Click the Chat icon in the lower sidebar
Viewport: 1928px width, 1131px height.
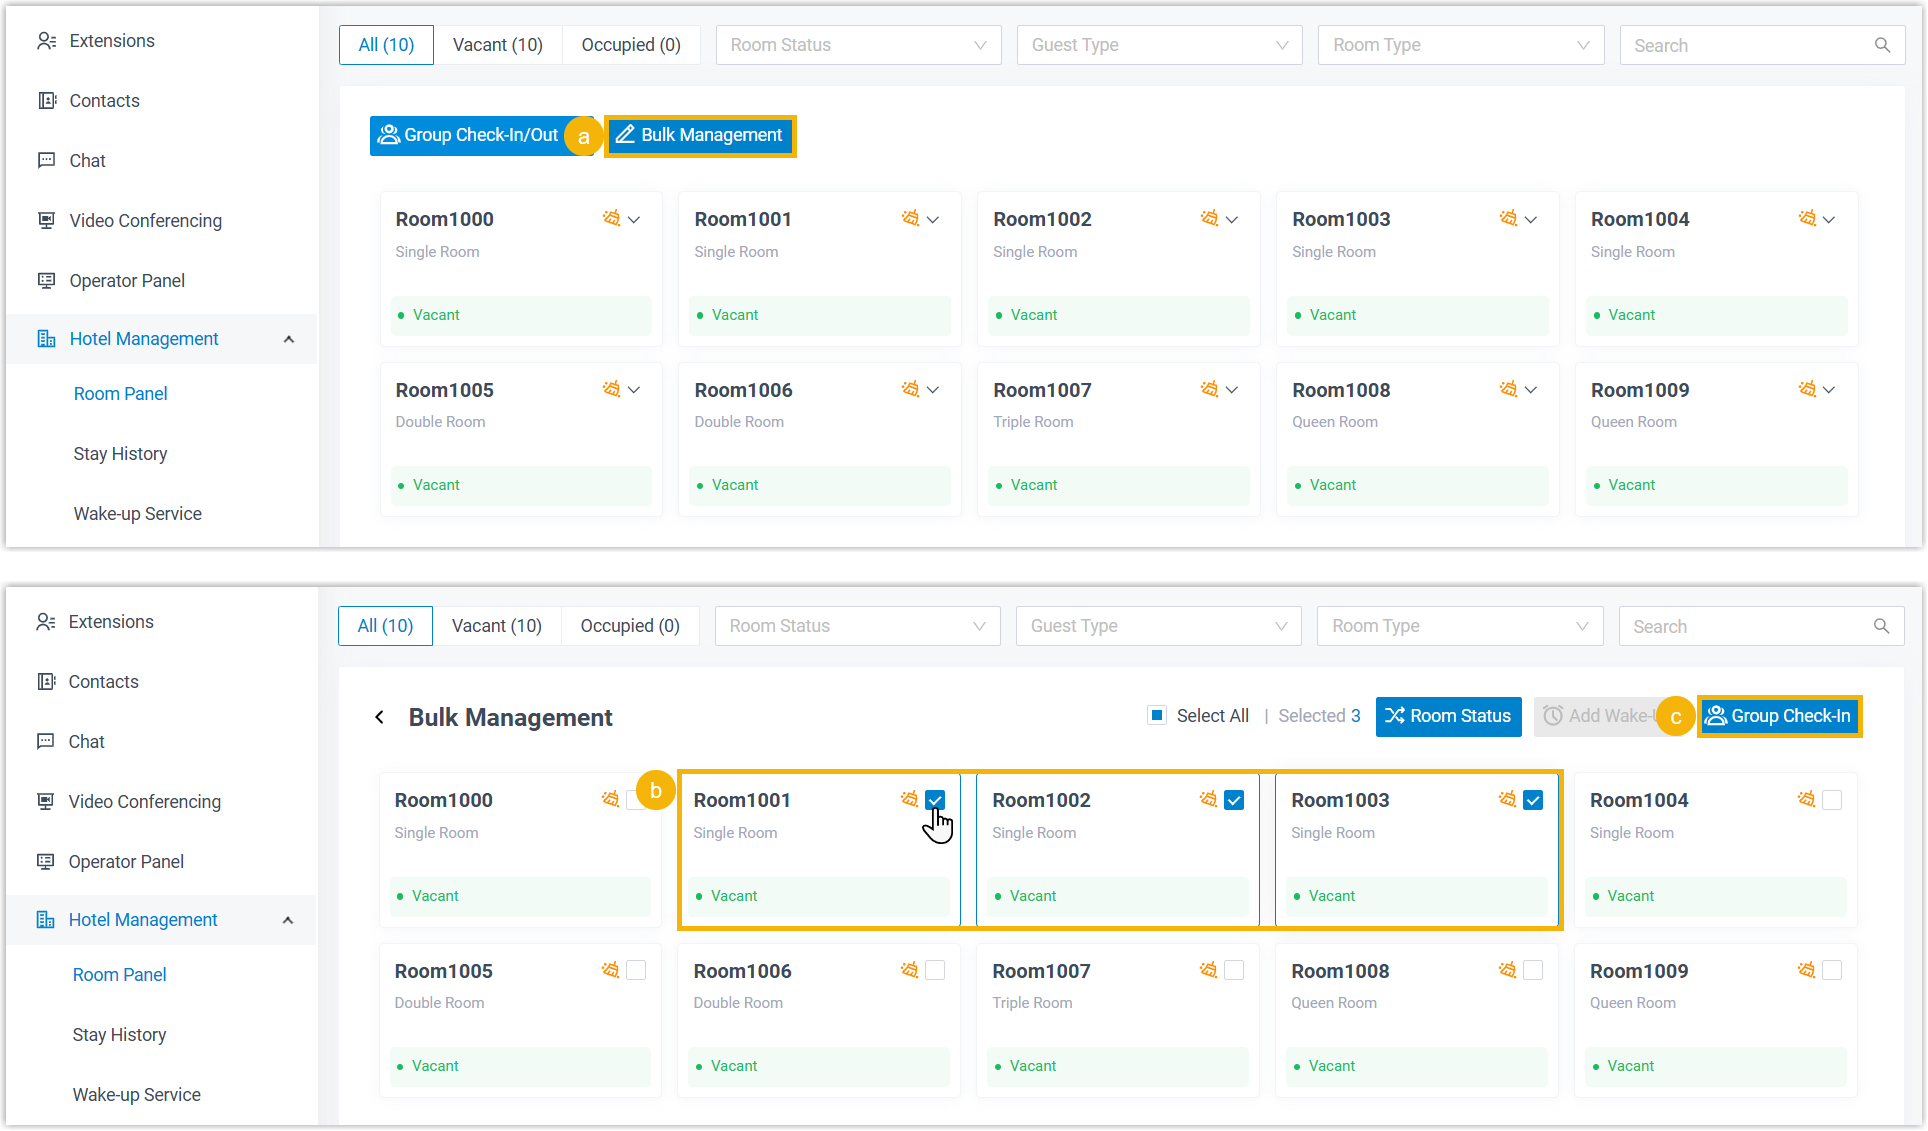(x=45, y=742)
